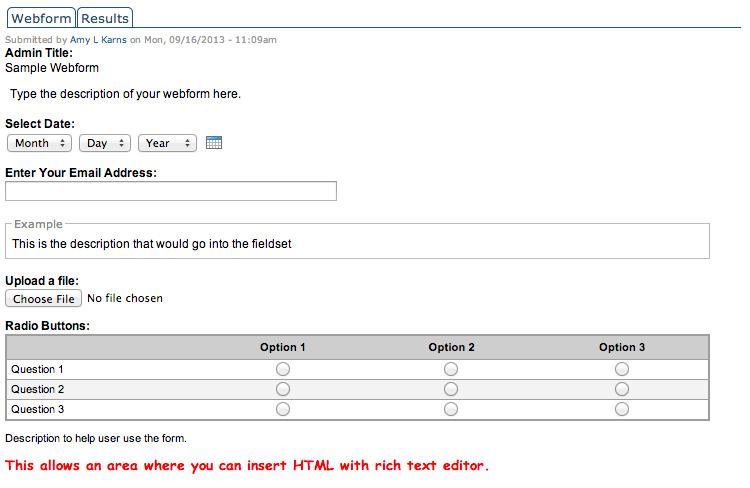Click the red HTML rich text message
The width and height of the screenshot is (750, 488).
point(247,466)
